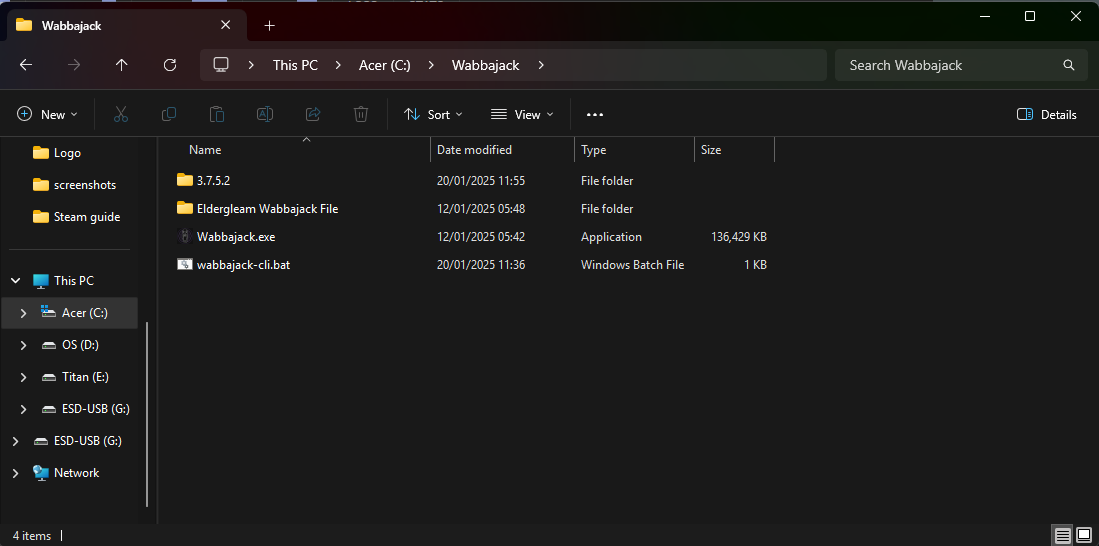Click the navigation pane scrollbar

[x=147, y=414]
